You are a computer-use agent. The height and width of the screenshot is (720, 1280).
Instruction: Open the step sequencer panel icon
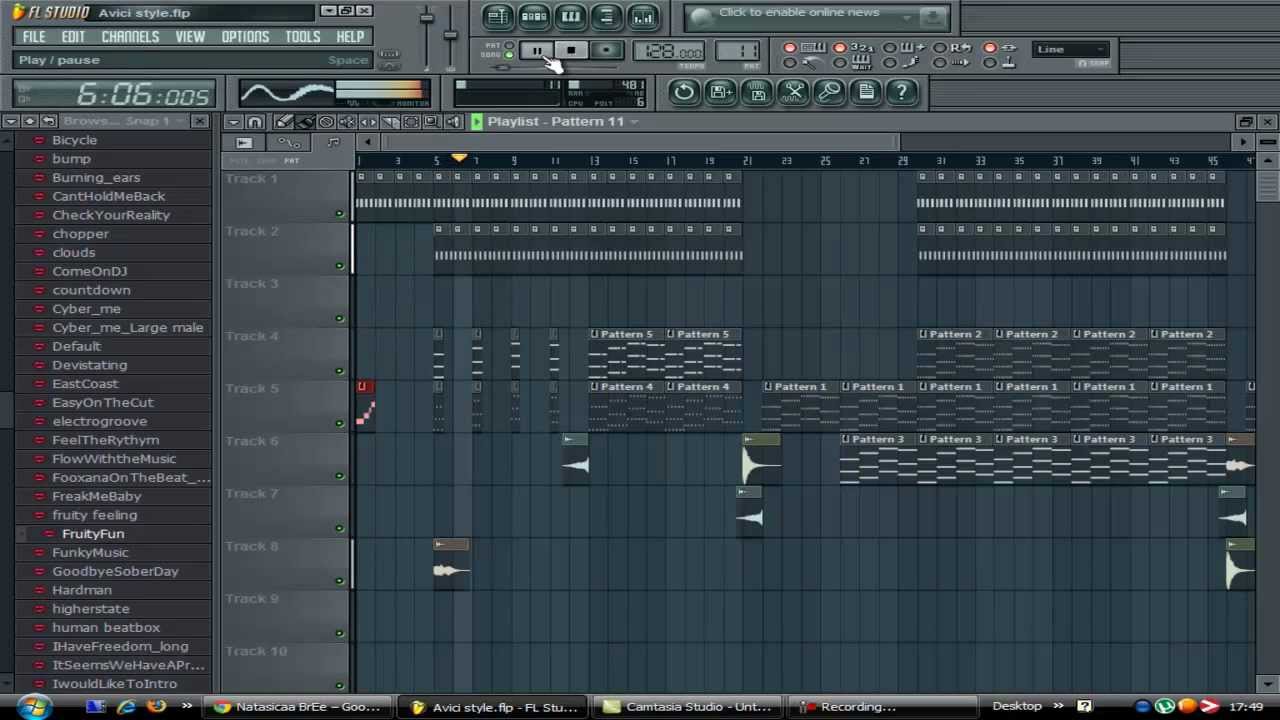point(533,16)
